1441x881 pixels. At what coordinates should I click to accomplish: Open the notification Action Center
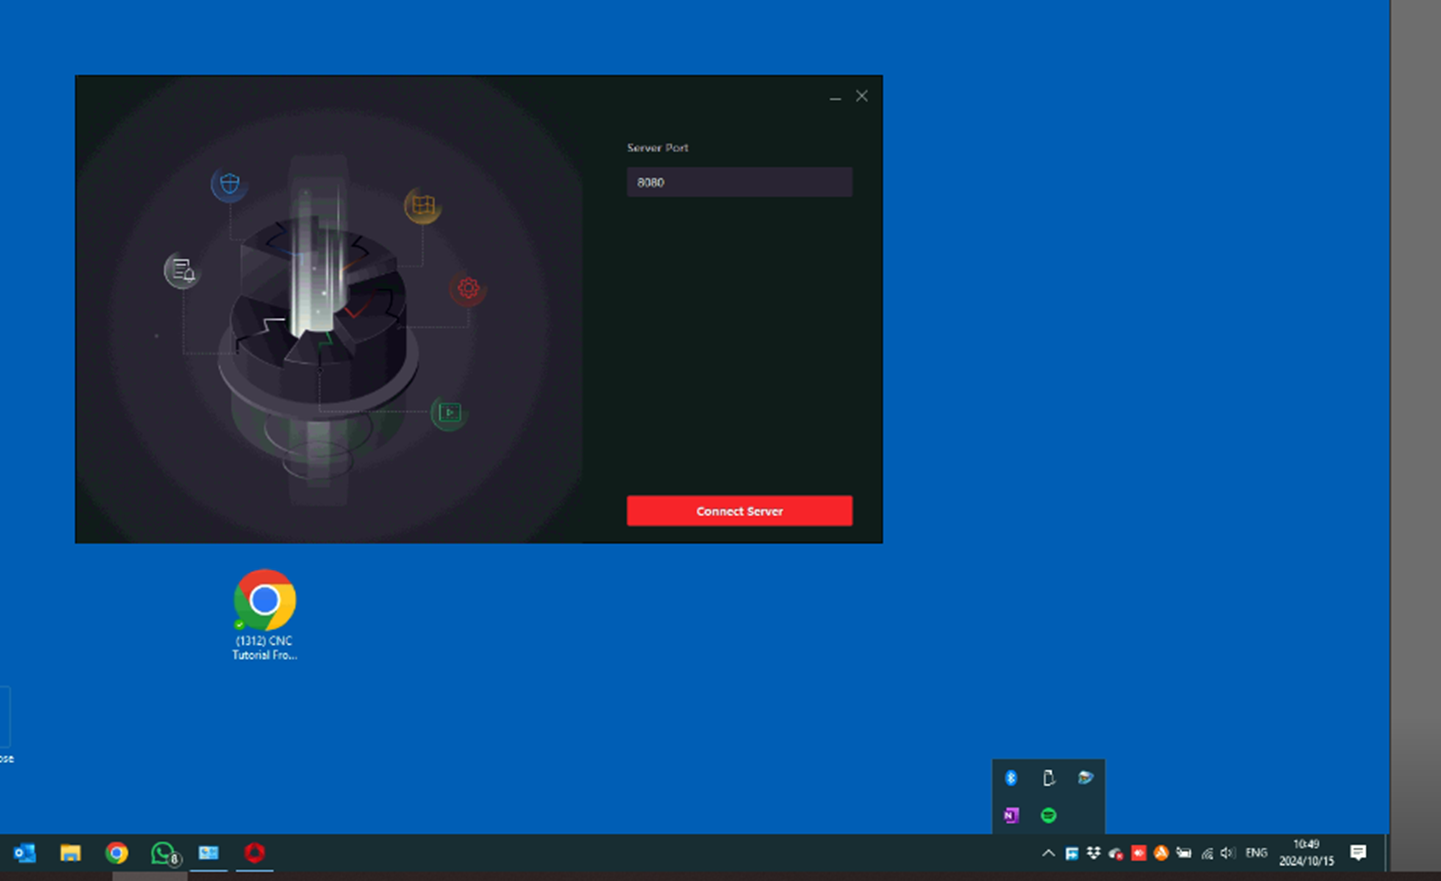coord(1358,853)
